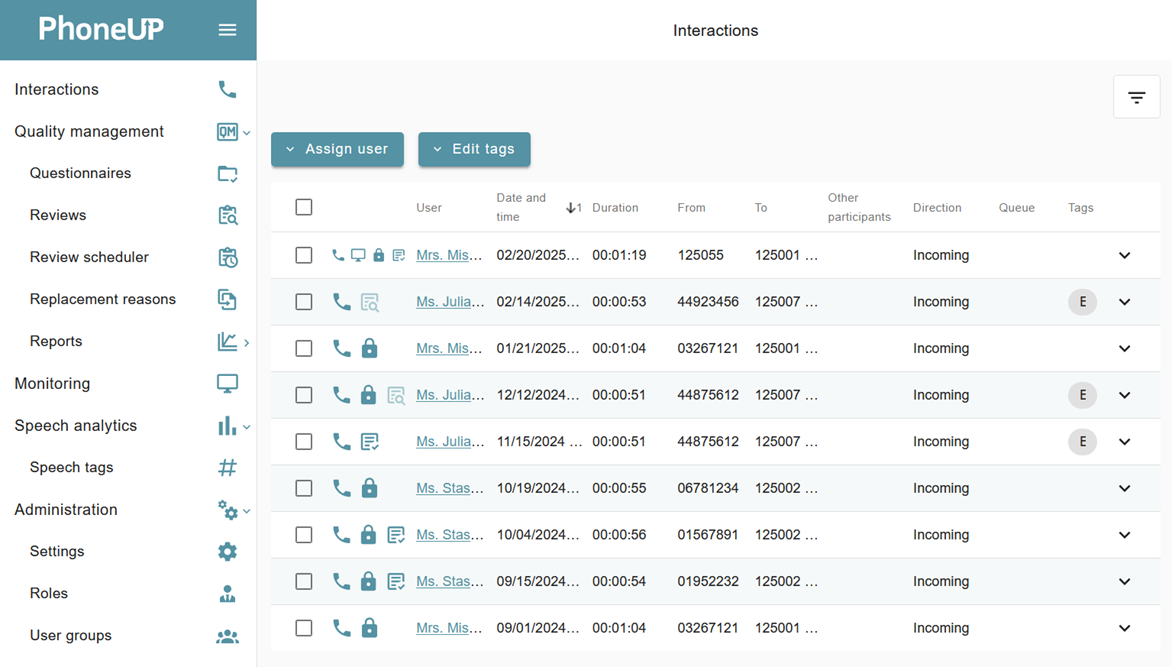Expand the 12/12/2024 row details chevron
Viewport: 1172px width, 667px height.
(1124, 395)
